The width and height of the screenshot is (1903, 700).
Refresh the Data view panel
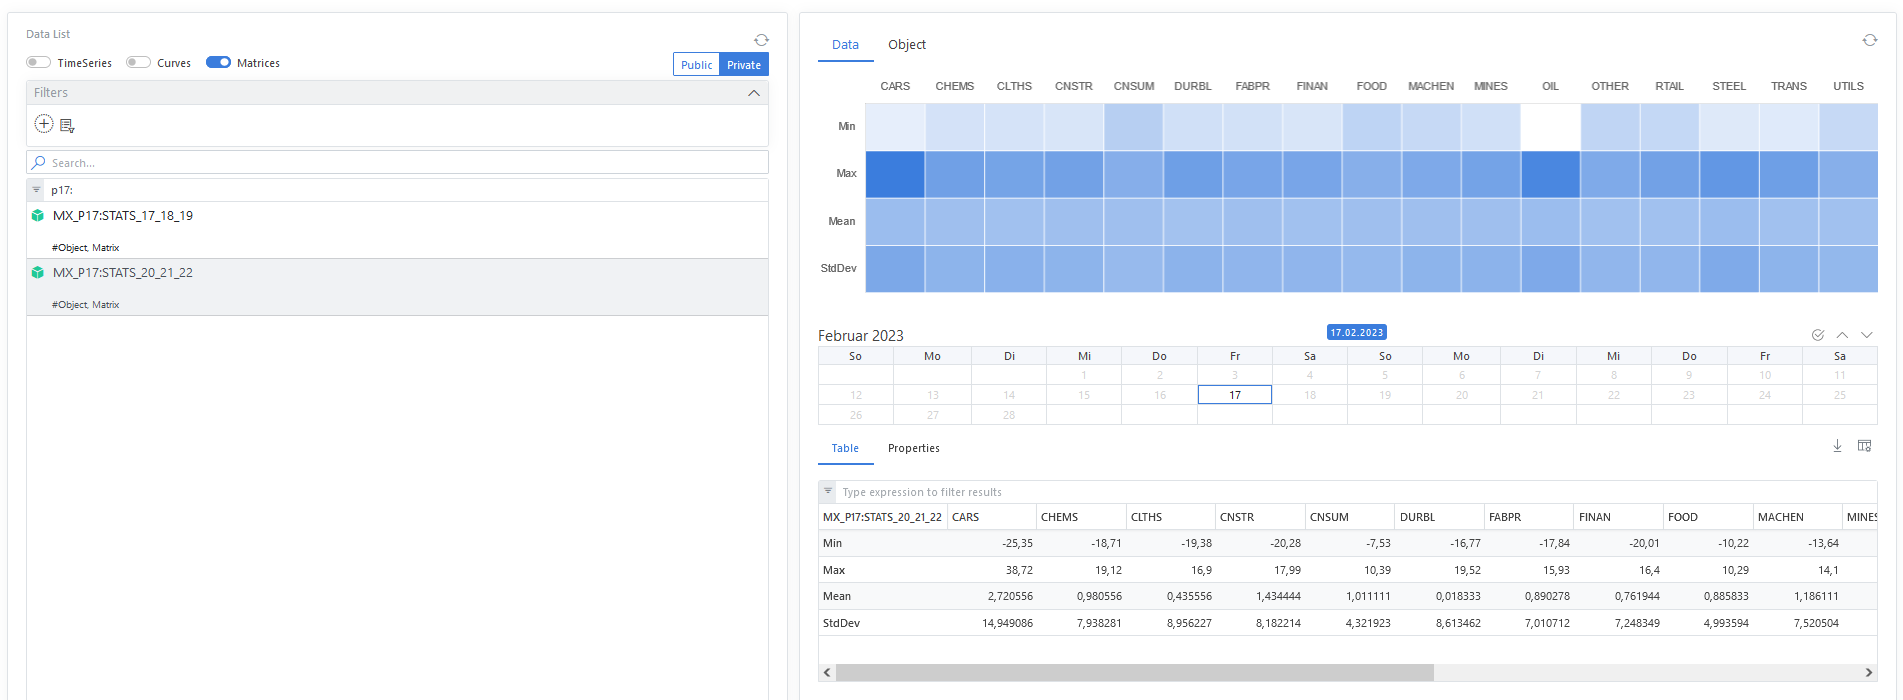(1869, 40)
